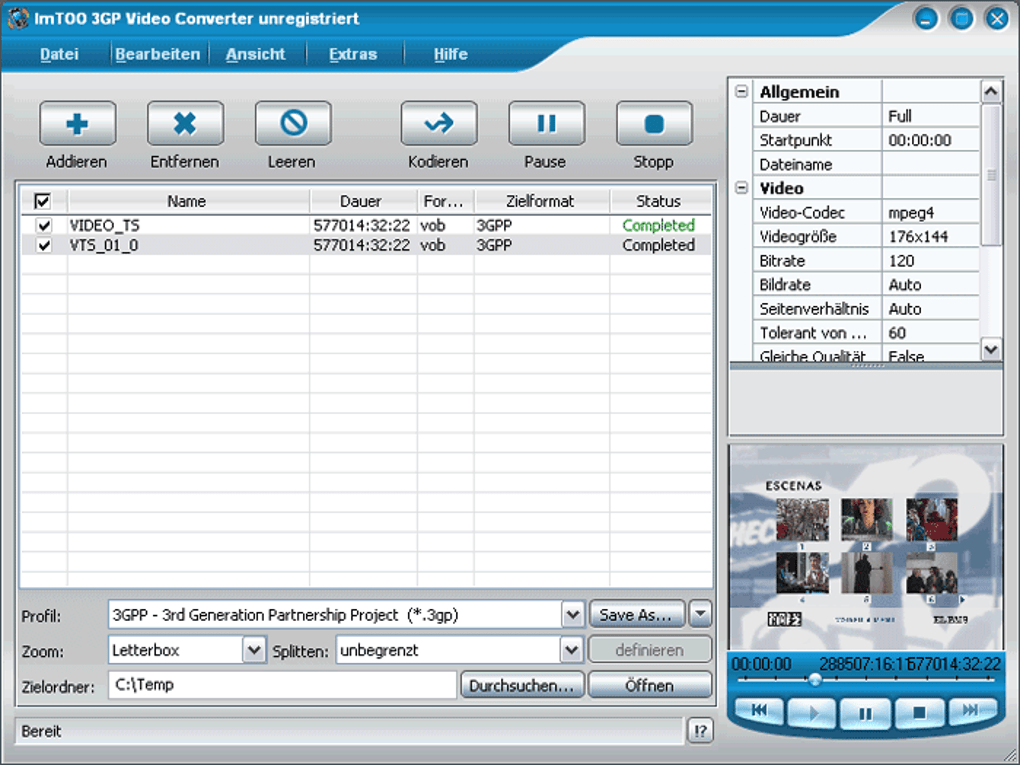Select the VTS_01_0 file row
The width and height of the screenshot is (1020, 765).
[x=366, y=245]
